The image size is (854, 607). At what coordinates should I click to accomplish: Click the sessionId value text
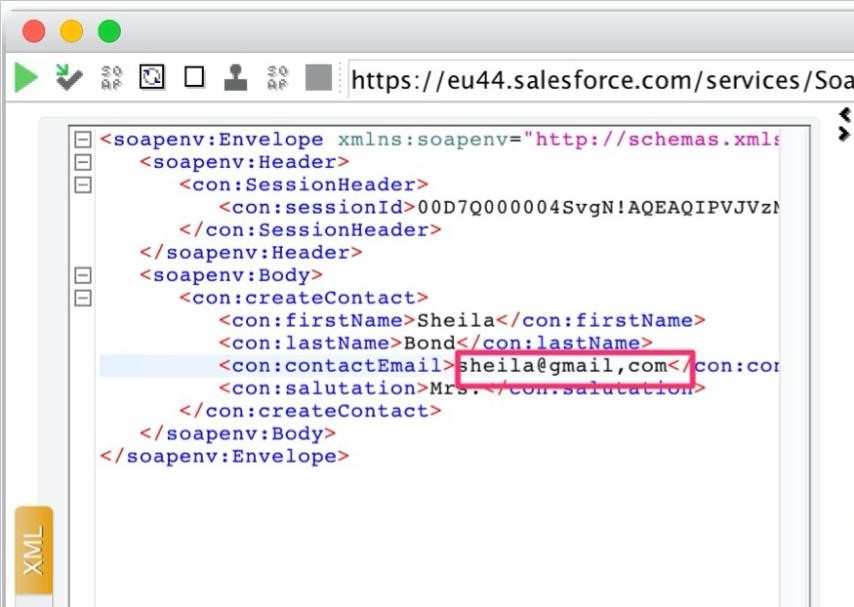click(x=598, y=208)
